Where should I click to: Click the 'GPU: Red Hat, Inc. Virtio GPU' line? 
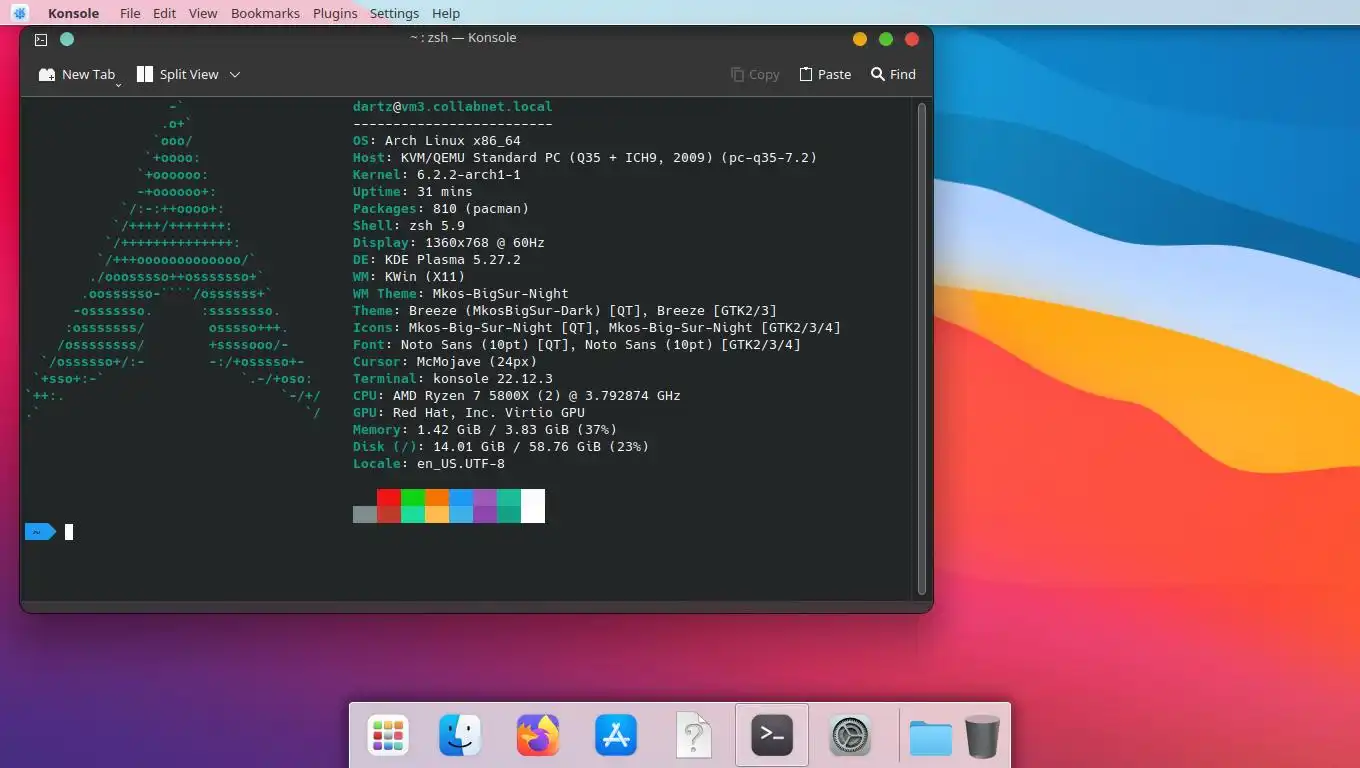pyautogui.click(x=469, y=413)
